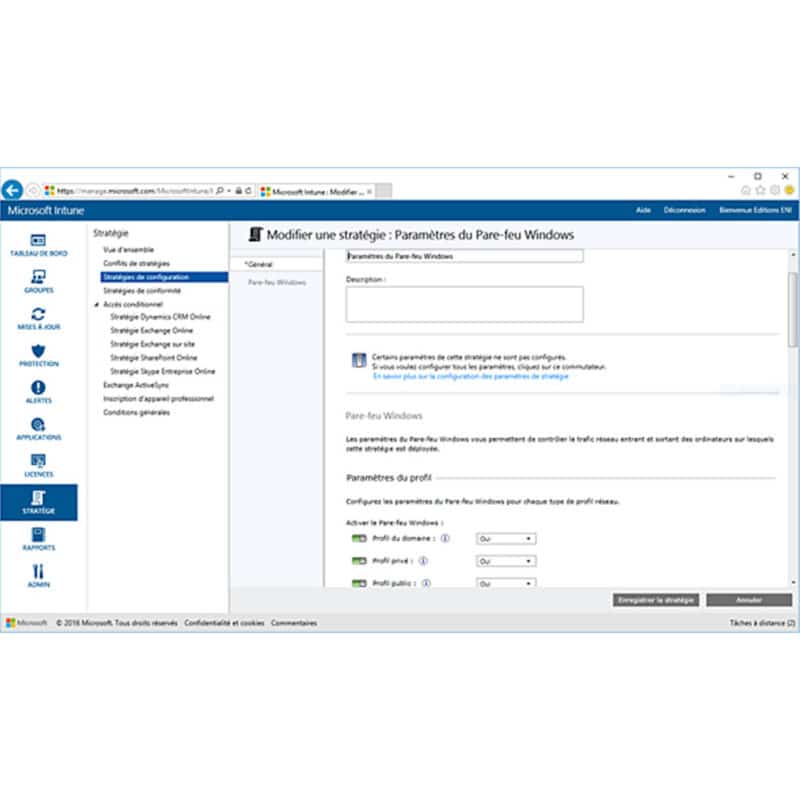800x800 pixels.
Task: Open the Tâches à distance link
Action: [762, 623]
